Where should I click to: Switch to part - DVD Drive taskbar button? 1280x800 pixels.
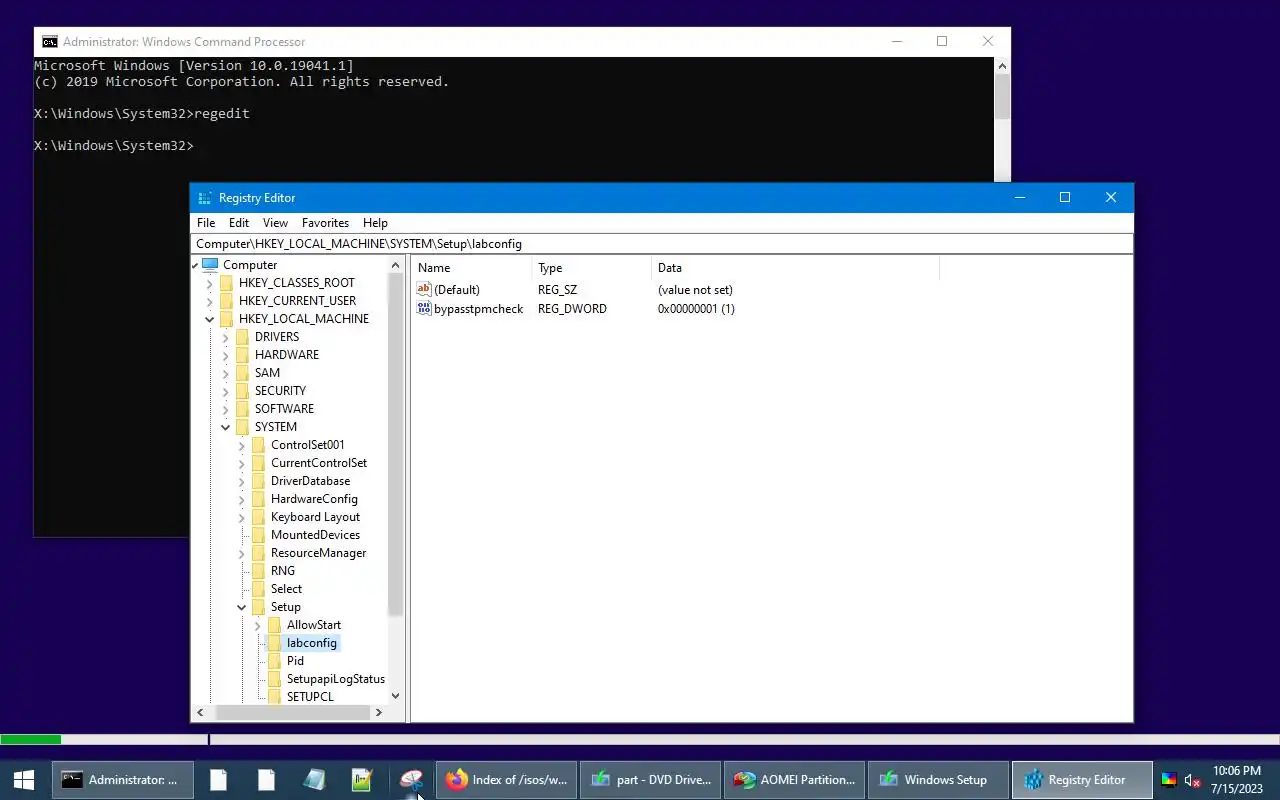(x=650, y=780)
